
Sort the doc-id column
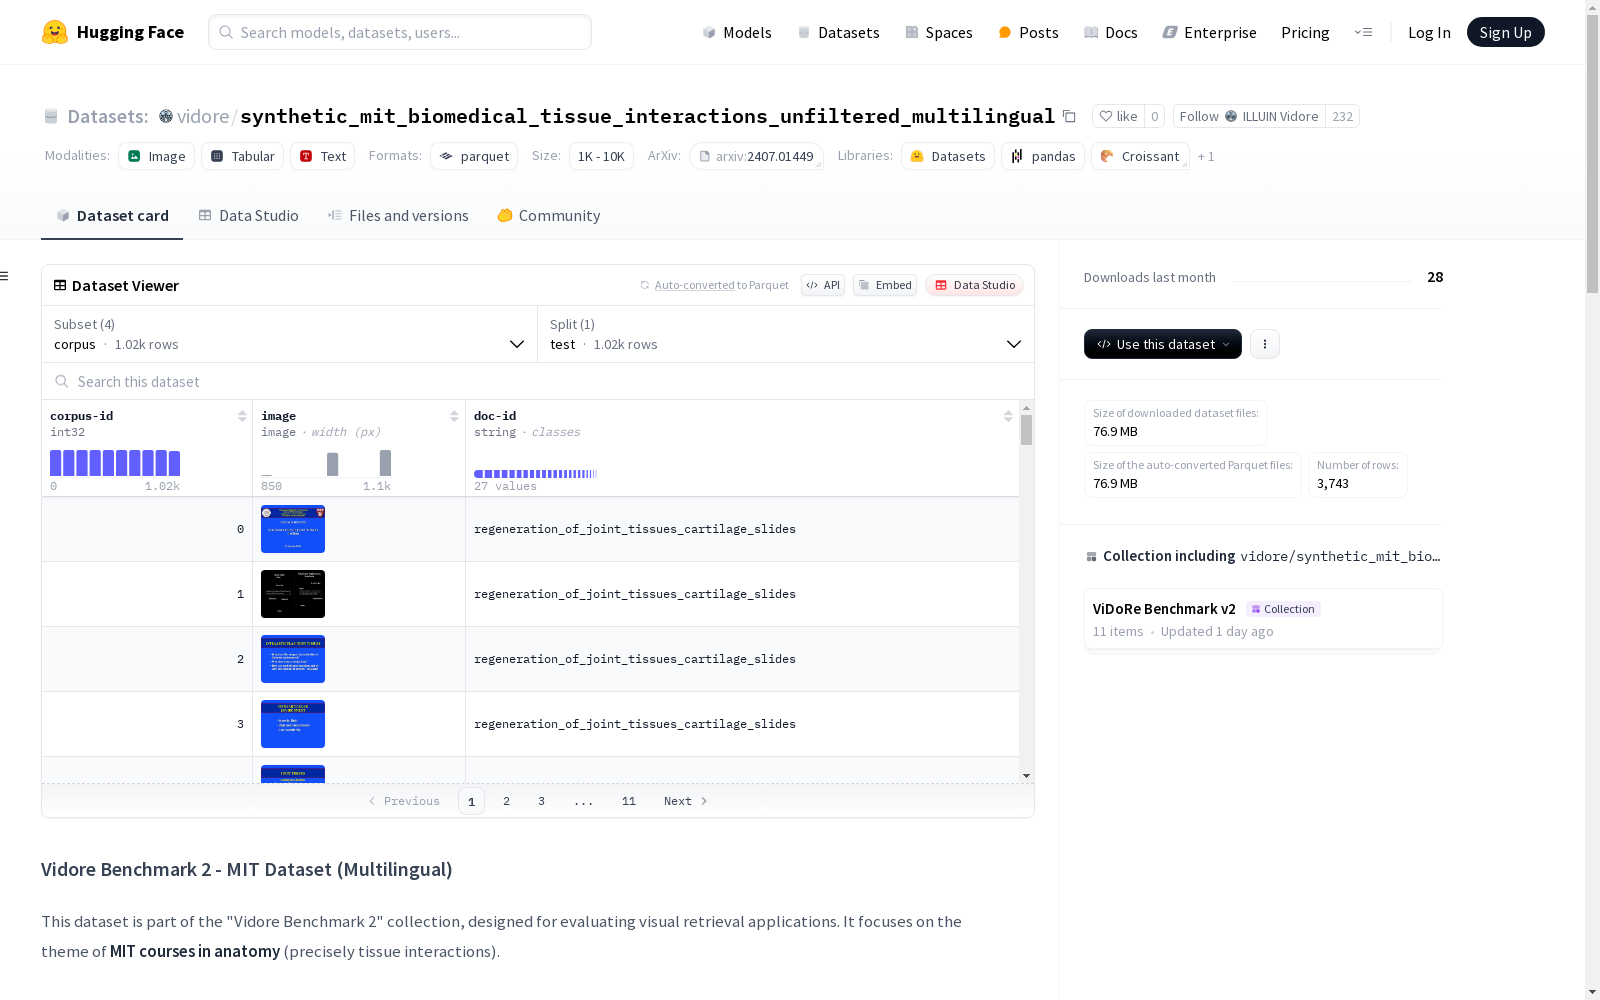[x=1008, y=416]
